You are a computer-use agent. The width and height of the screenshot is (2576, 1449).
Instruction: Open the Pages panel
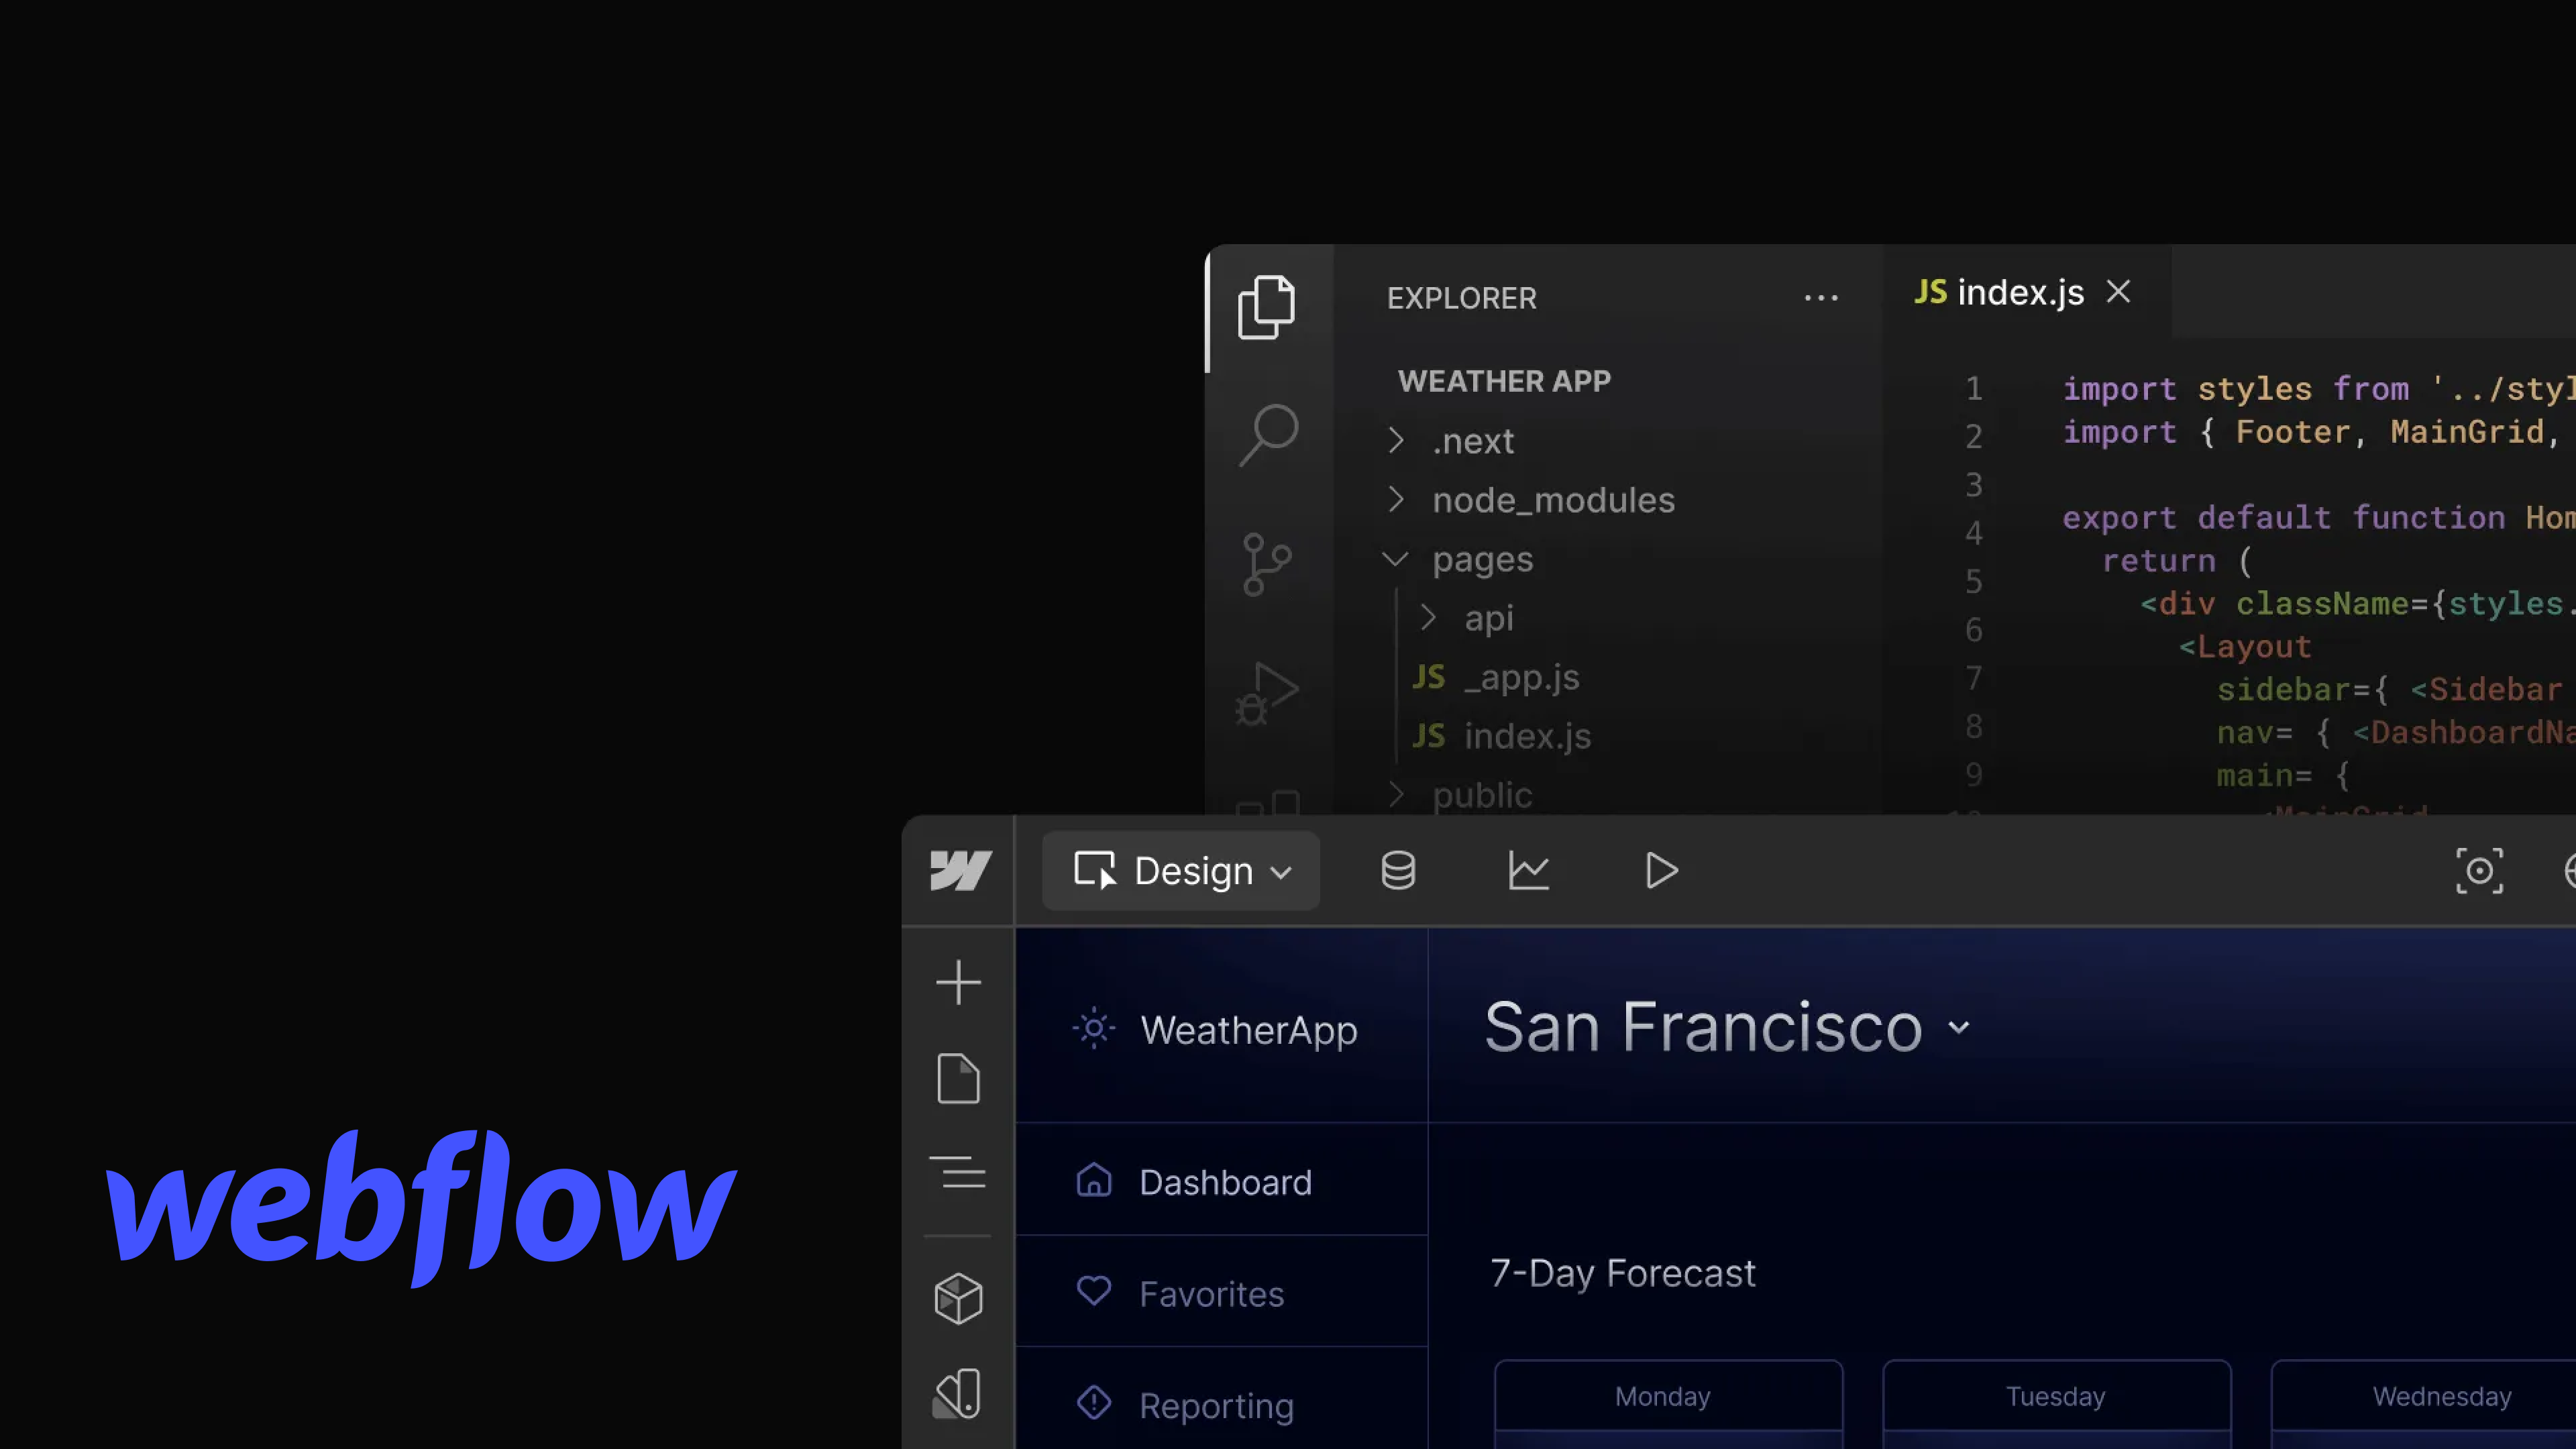[958, 1079]
